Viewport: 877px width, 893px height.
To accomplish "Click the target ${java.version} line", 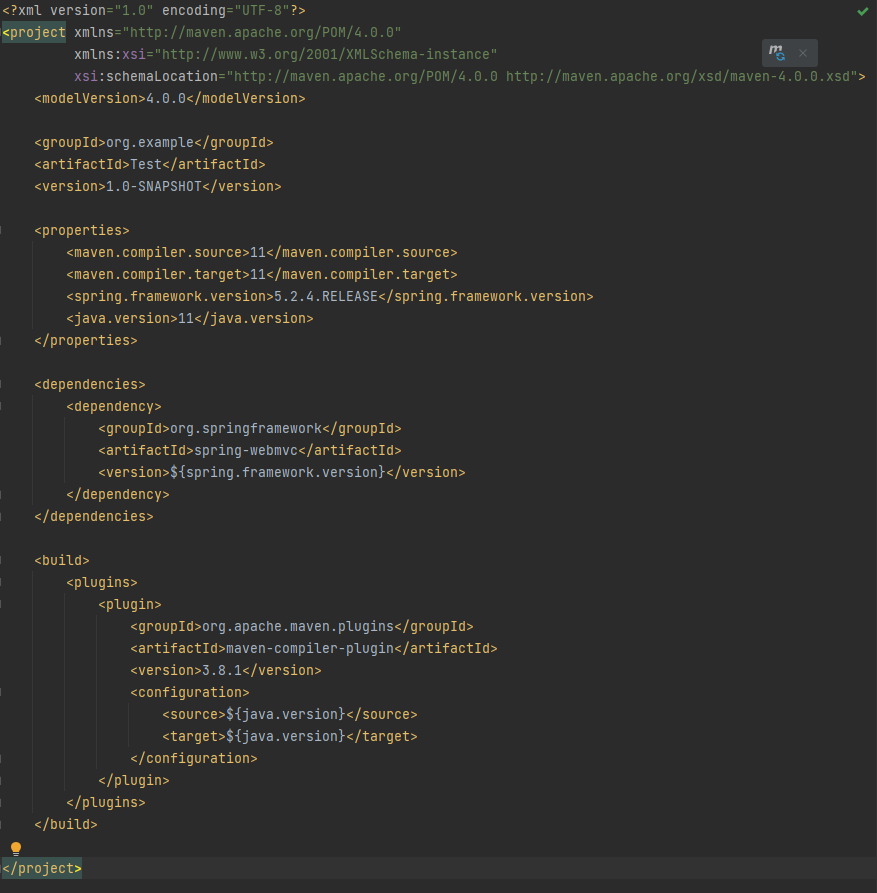I will (290, 736).
